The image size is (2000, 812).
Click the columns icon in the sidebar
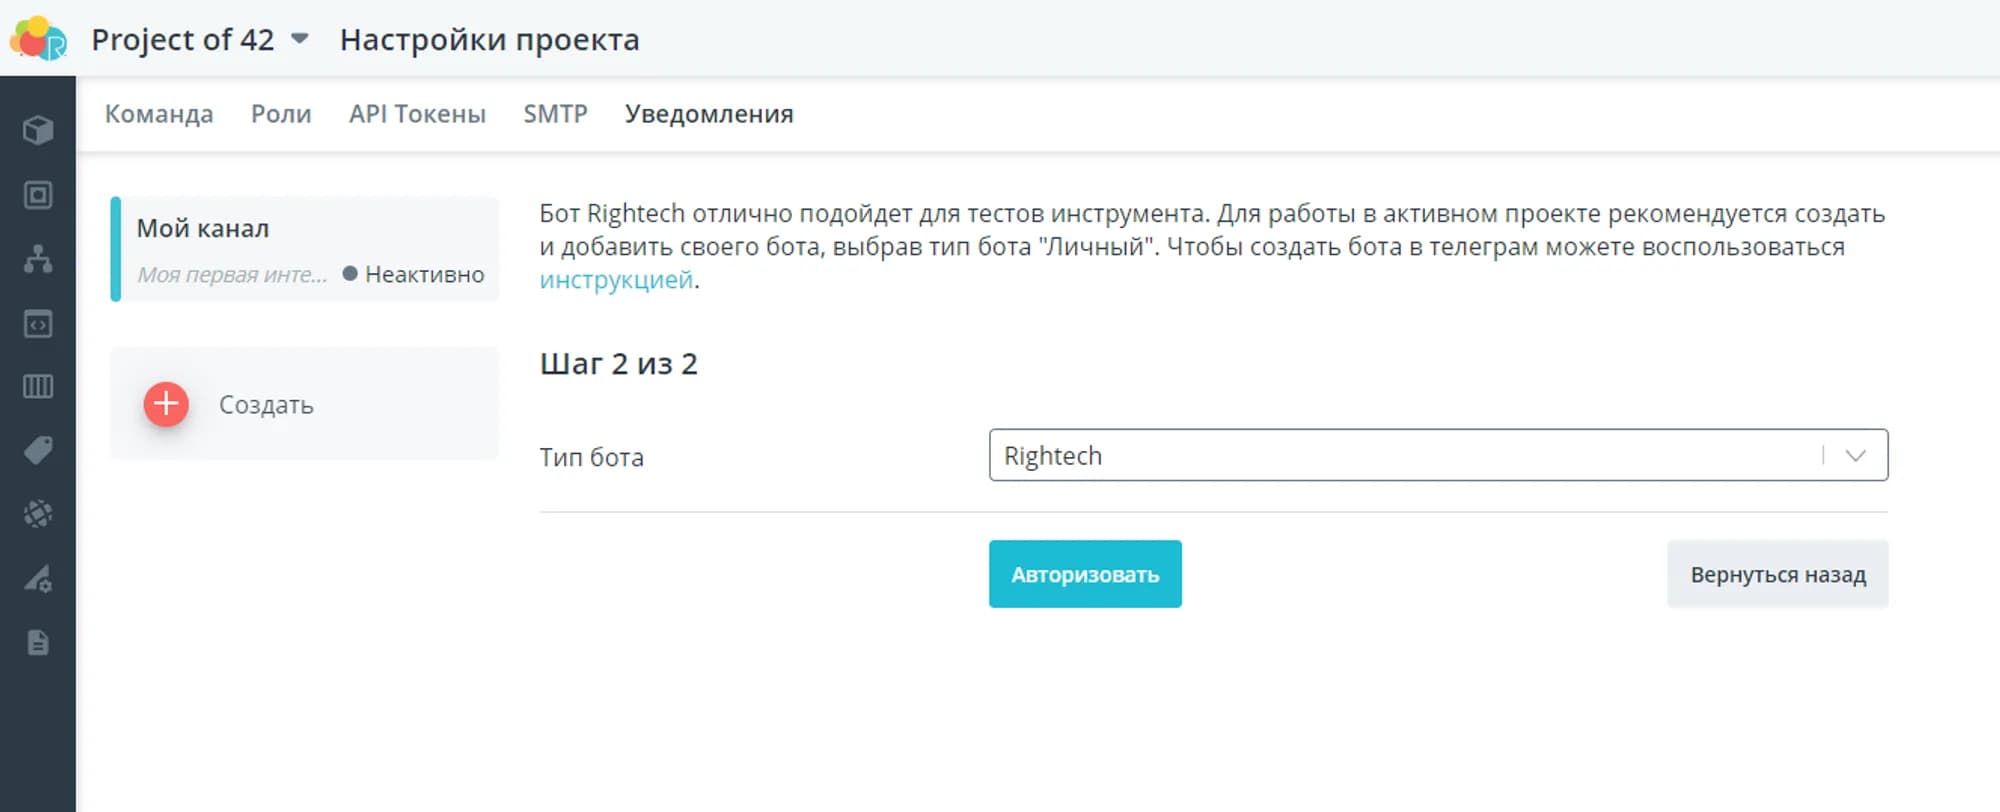(38, 387)
